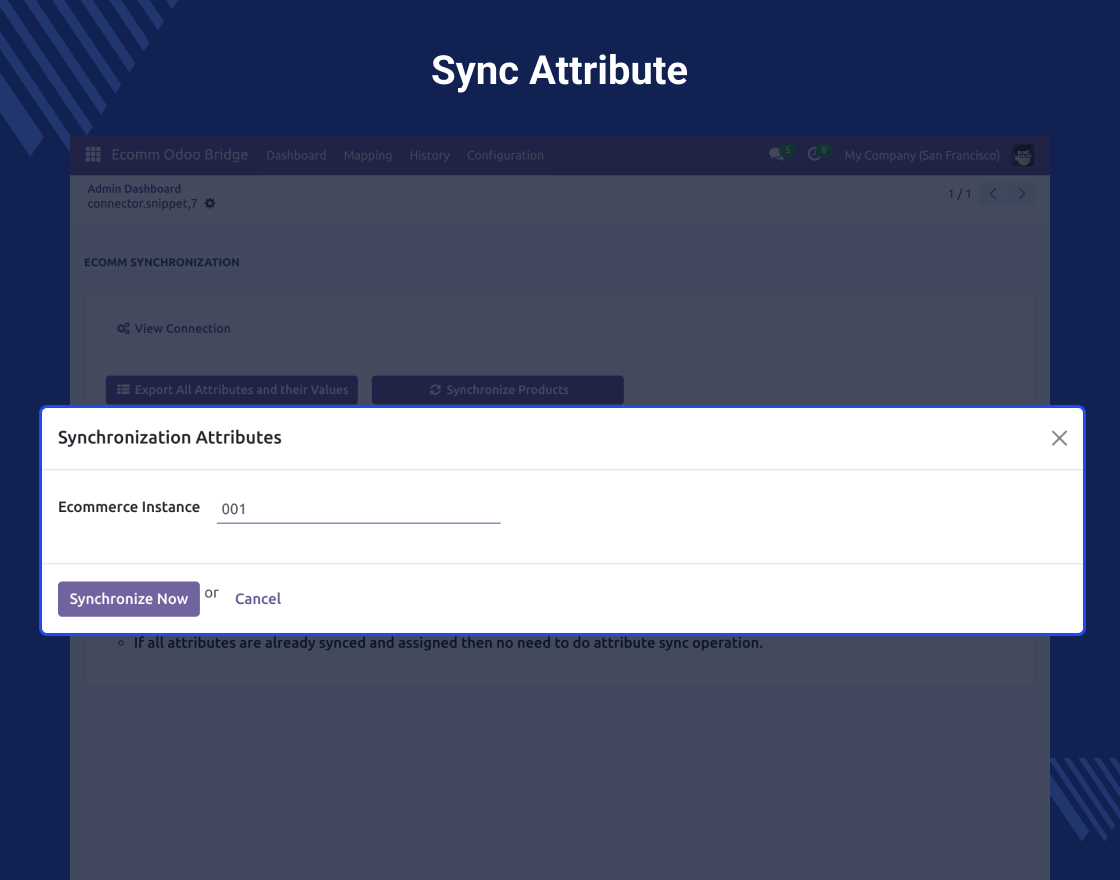Open the activities clock icon
1120x880 pixels.
point(814,154)
